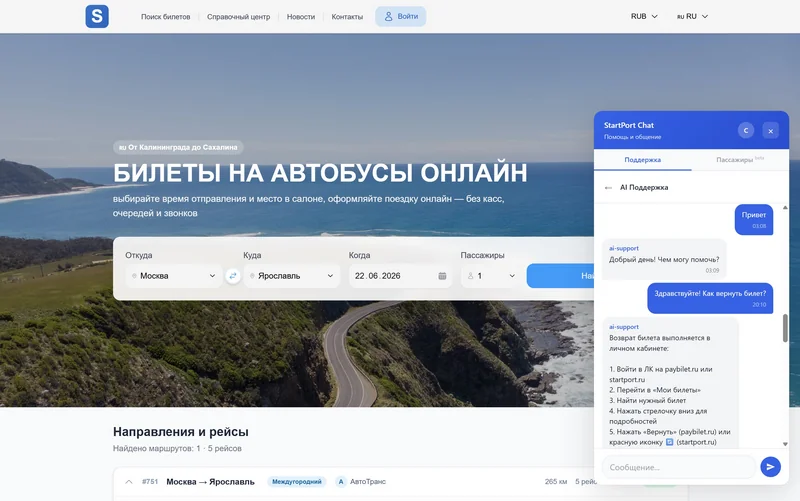The width and height of the screenshot is (800, 501).
Task: Switch to the Поддержка chat tab
Action: tap(642, 160)
